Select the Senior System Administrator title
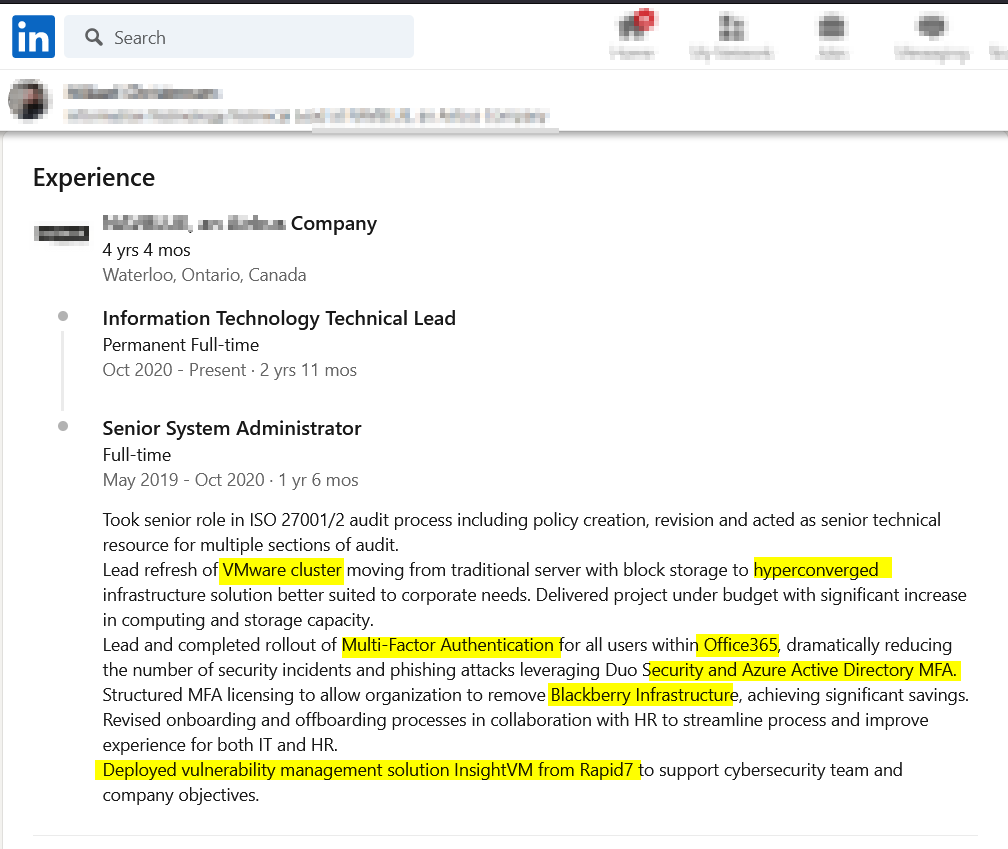 tap(232, 428)
